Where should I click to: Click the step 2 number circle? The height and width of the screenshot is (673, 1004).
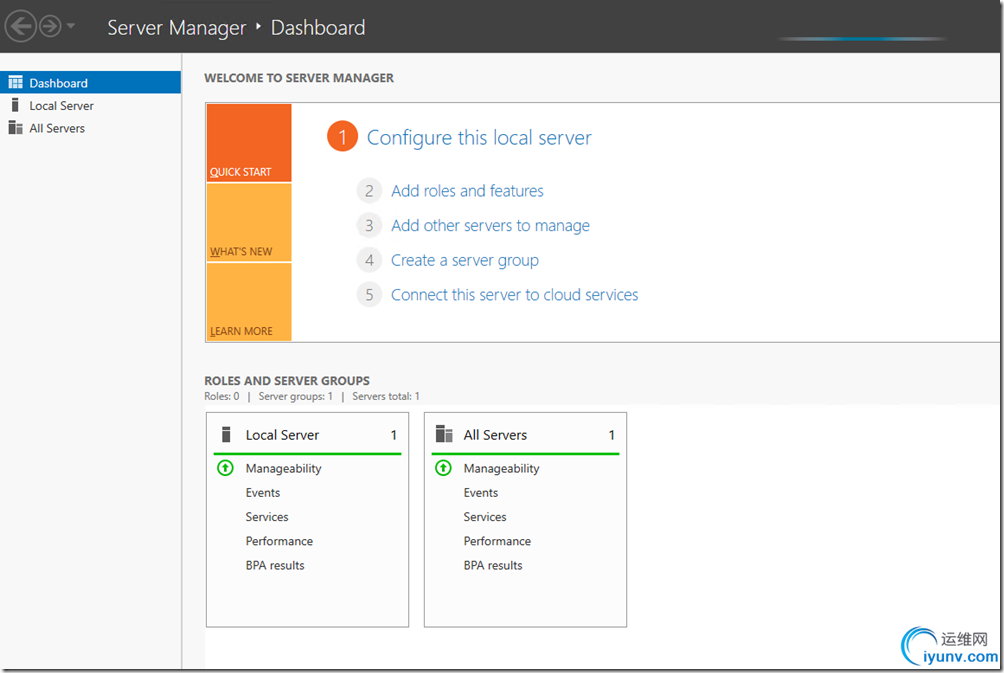coord(369,191)
